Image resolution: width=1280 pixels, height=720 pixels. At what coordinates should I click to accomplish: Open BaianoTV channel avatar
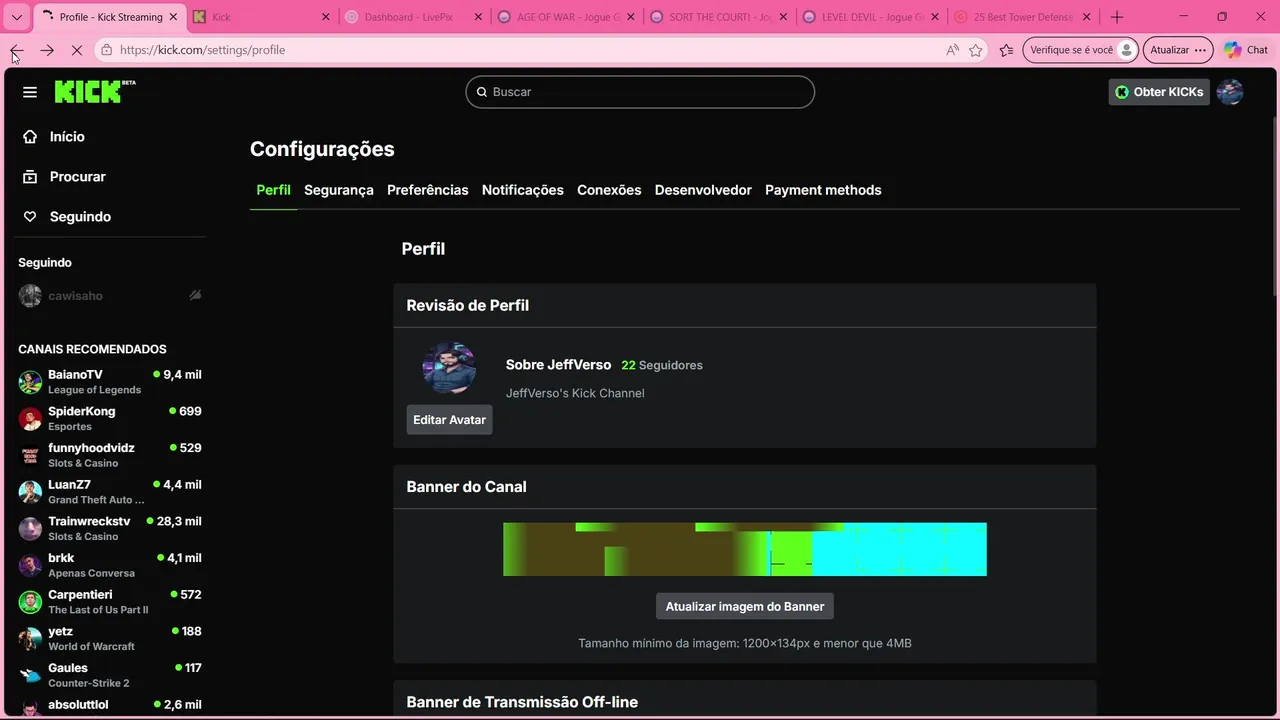coord(30,382)
